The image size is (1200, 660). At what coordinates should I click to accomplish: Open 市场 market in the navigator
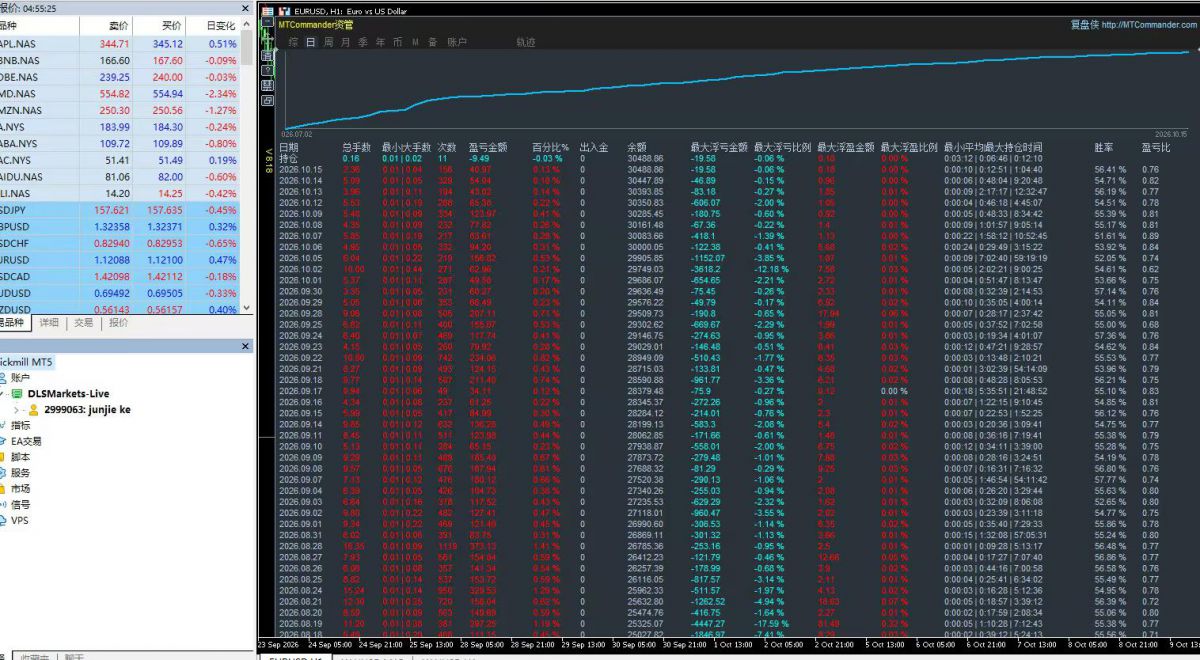[20, 489]
